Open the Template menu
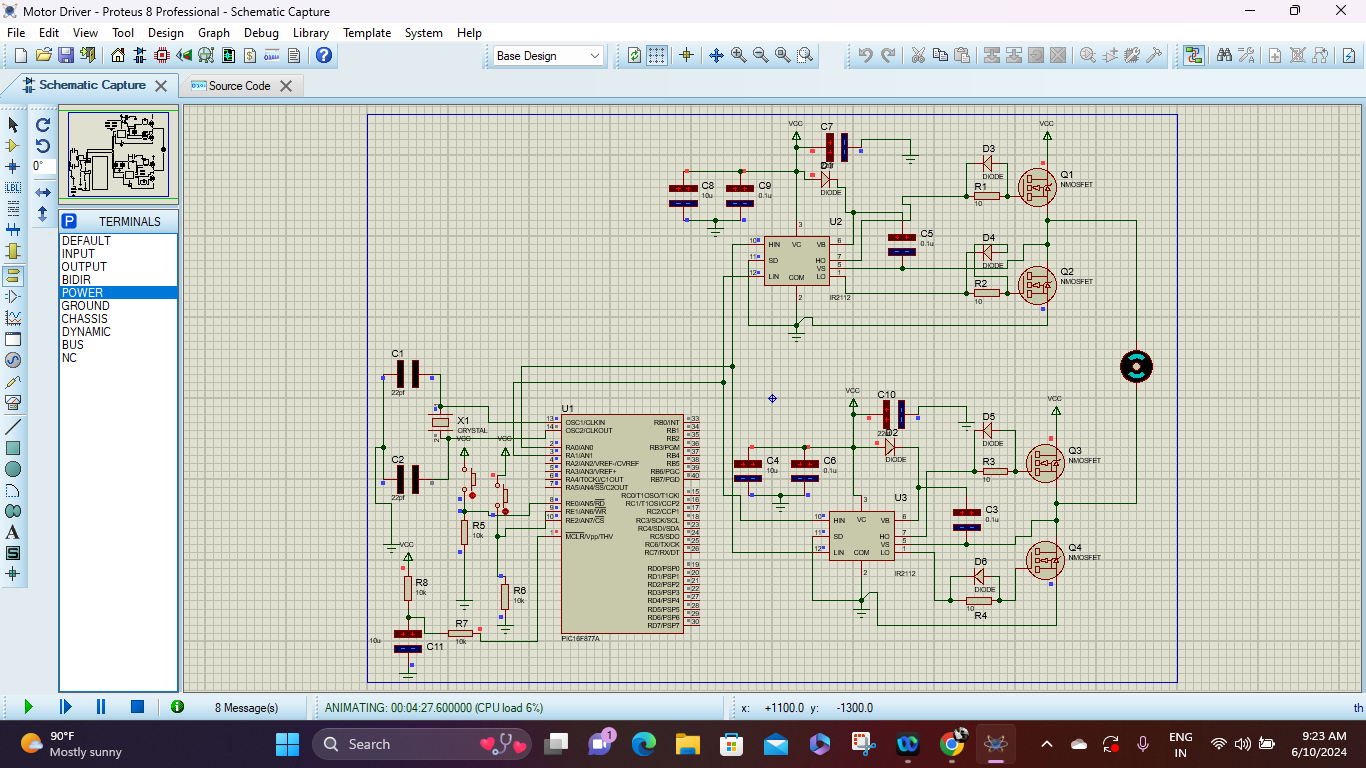This screenshot has height=768, width=1366. [367, 32]
